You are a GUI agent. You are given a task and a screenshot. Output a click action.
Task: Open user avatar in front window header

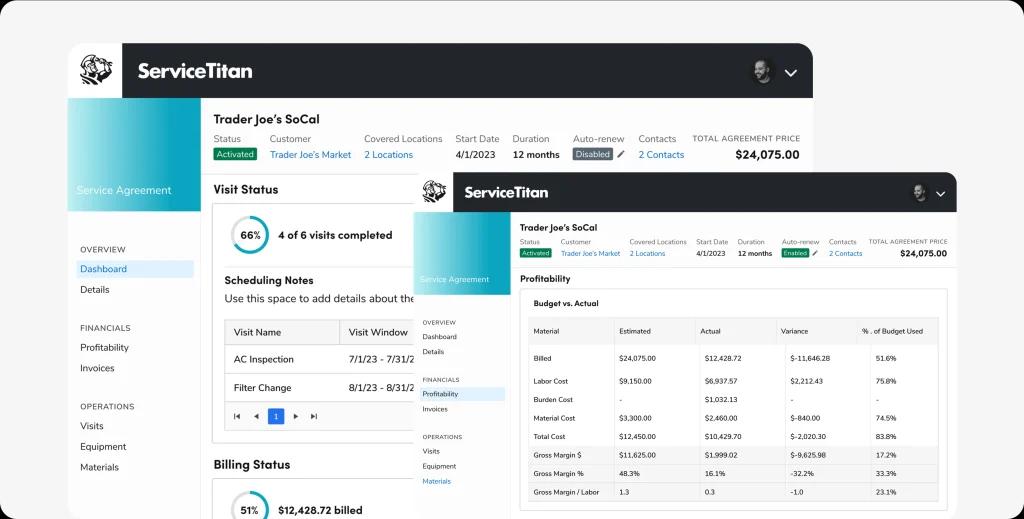click(x=920, y=193)
